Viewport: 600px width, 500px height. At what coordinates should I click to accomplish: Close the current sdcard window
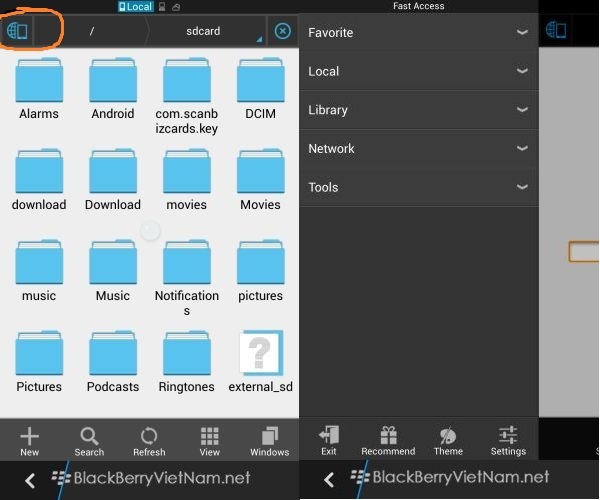tap(283, 31)
